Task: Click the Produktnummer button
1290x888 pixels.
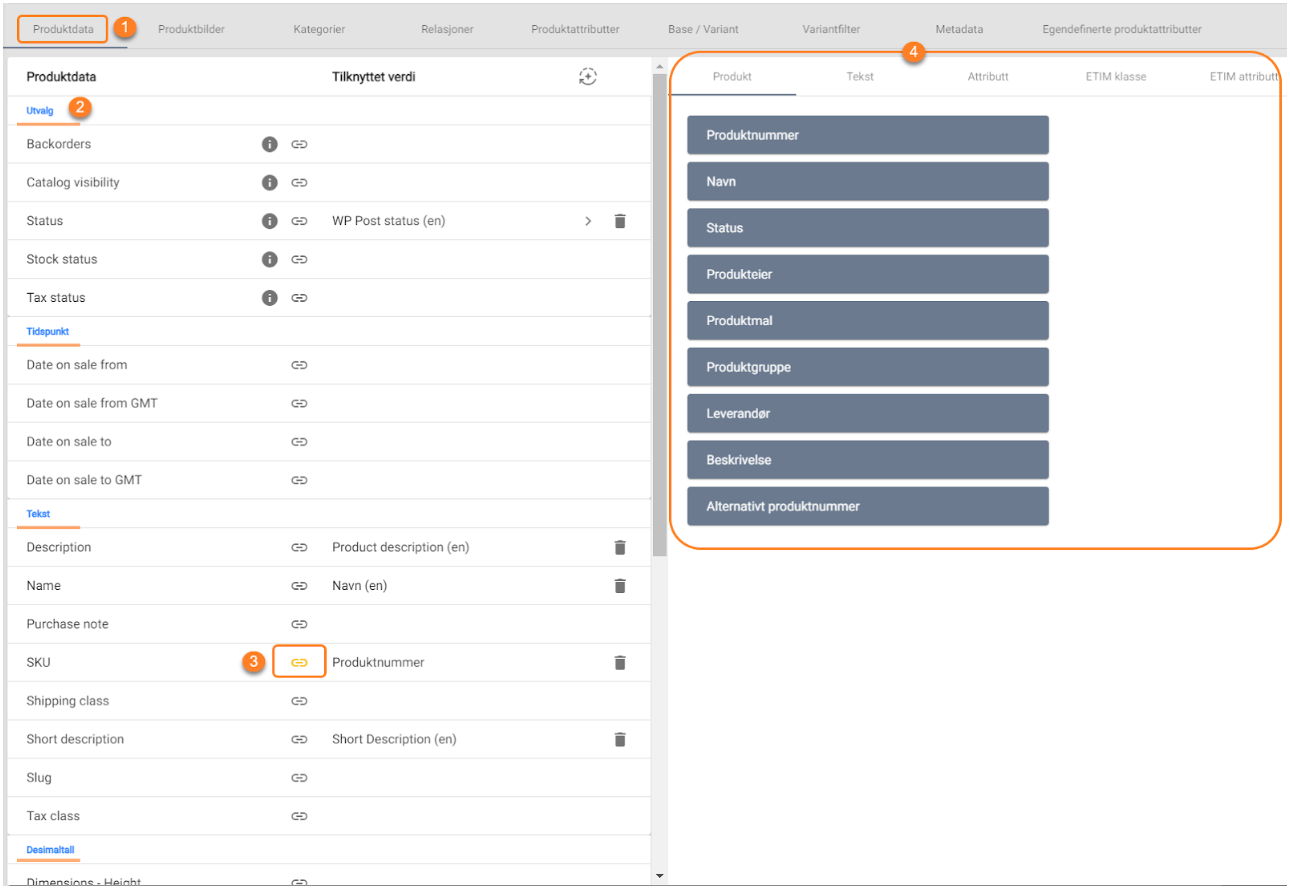Action: (x=868, y=135)
